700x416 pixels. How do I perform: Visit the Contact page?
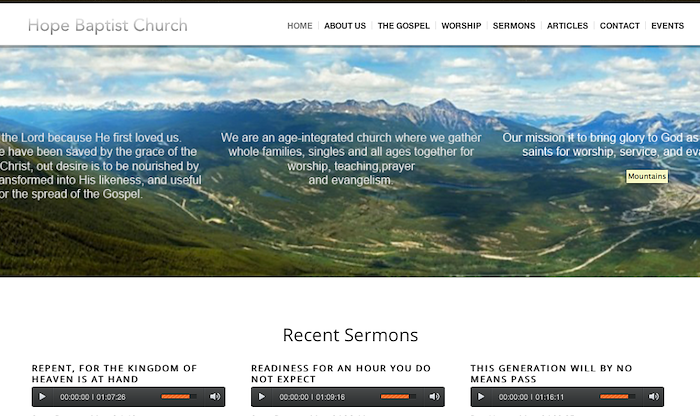pyautogui.click(x=620, y=26)
